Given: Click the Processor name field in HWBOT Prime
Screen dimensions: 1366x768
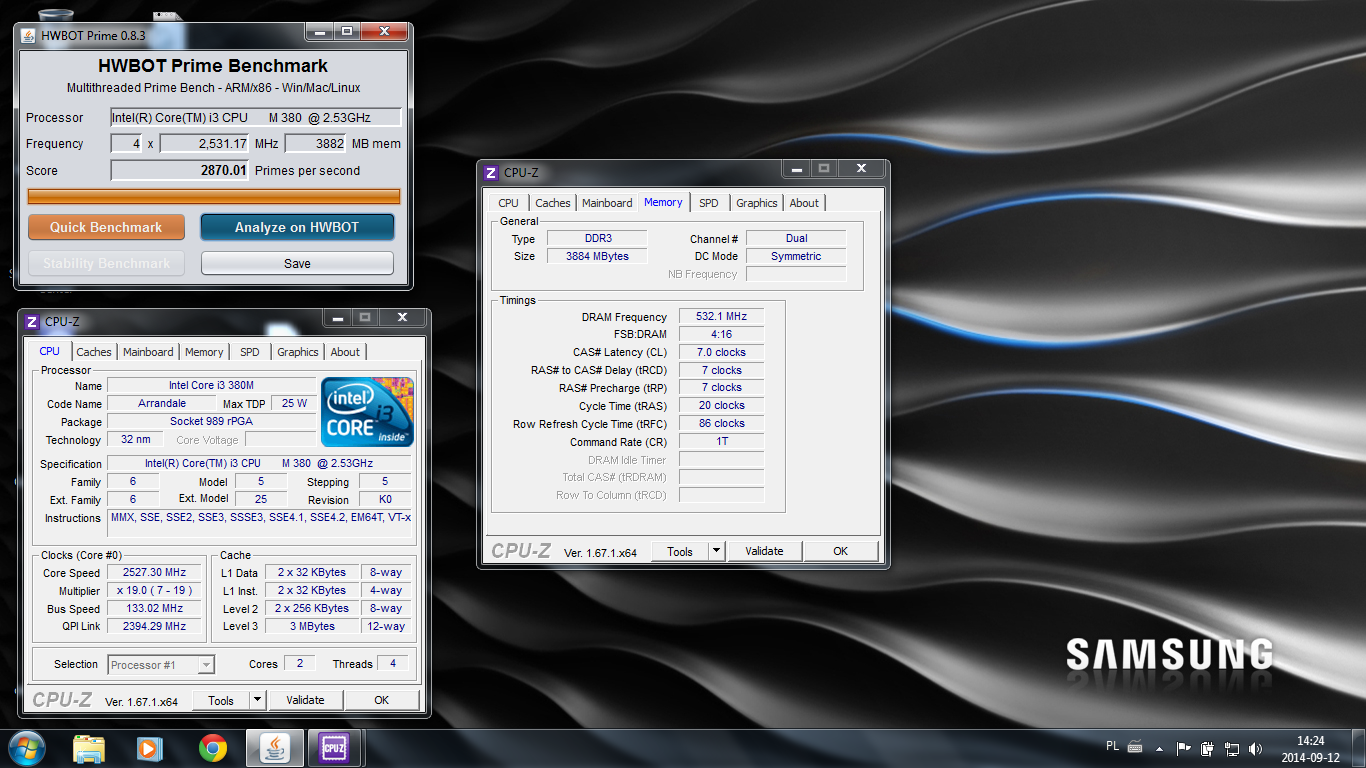Looking at the screenshot, I should point(255,117).
